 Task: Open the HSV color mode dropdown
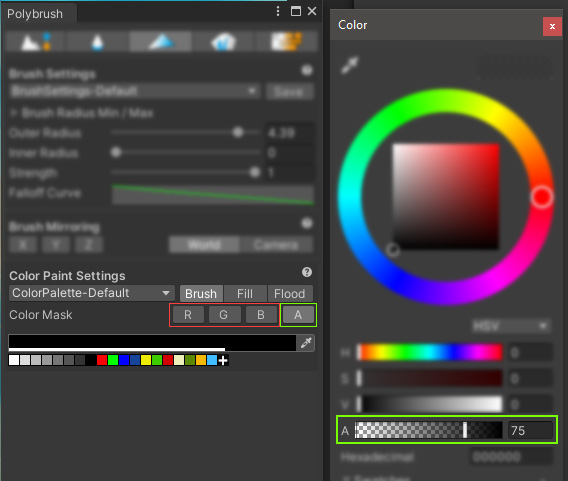511,326
